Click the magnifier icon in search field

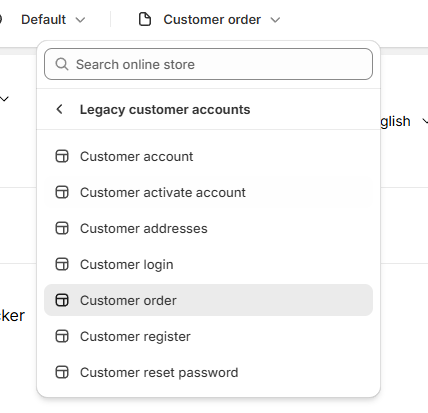[x=62, y=64]
